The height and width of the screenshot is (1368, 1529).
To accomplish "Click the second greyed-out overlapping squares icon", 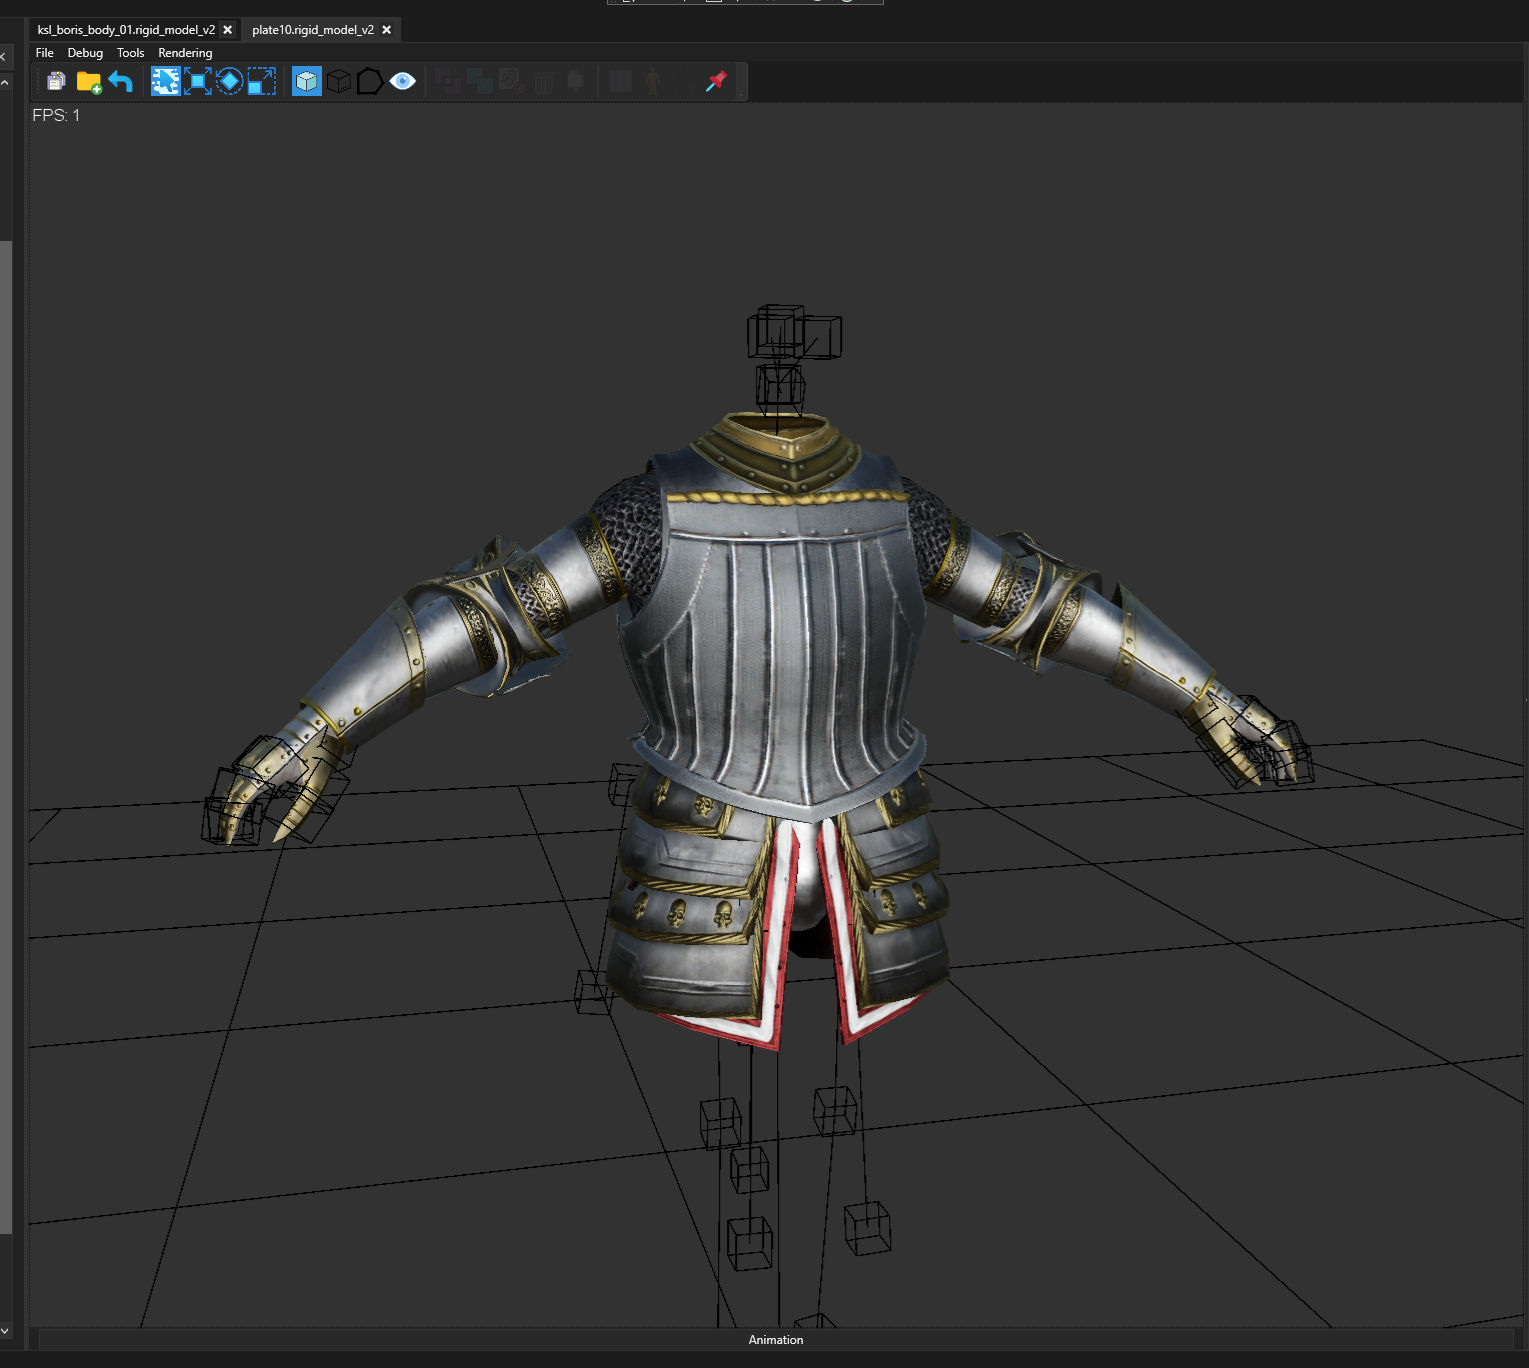I will (x=480, y=81).
